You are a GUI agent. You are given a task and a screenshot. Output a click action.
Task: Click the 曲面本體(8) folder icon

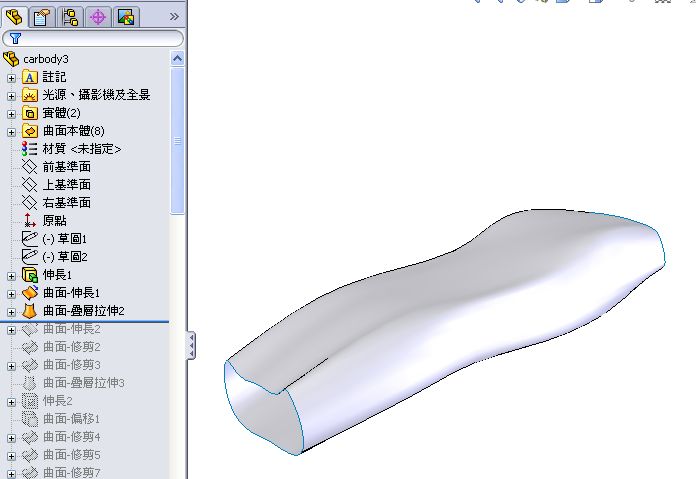[x=30, y=131]
